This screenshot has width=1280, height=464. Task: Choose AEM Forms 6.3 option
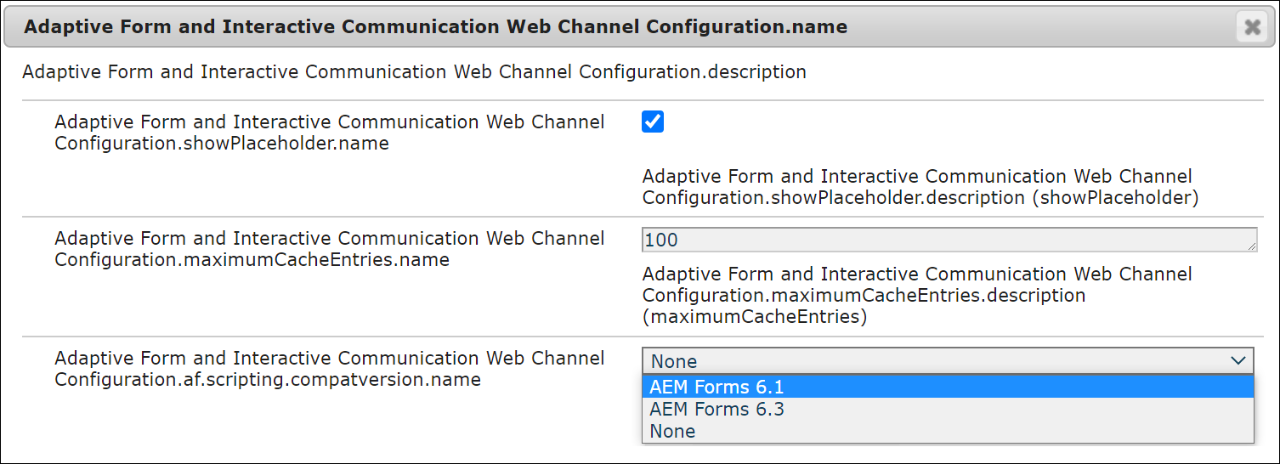947,409
